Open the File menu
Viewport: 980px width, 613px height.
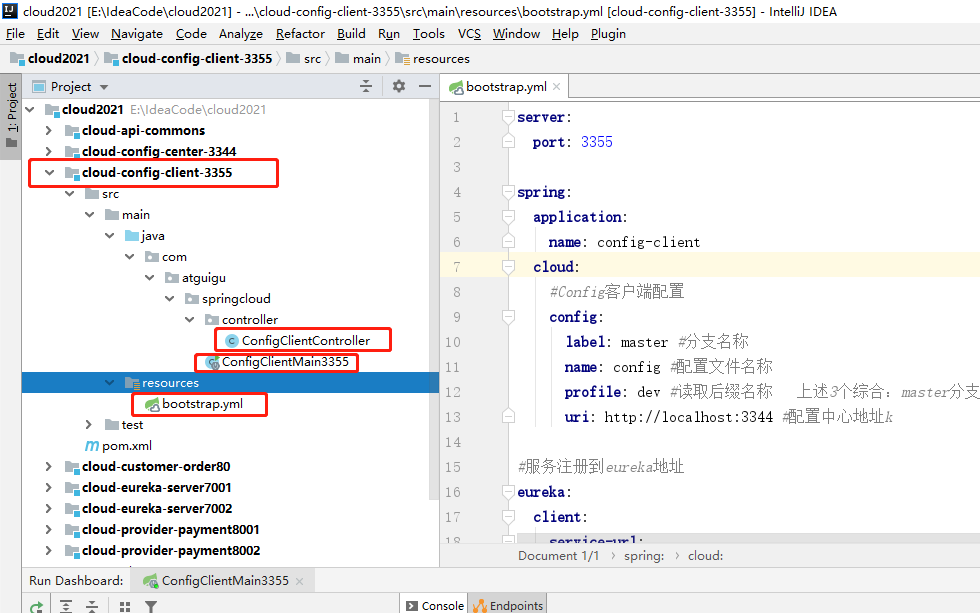click(15, 34)
